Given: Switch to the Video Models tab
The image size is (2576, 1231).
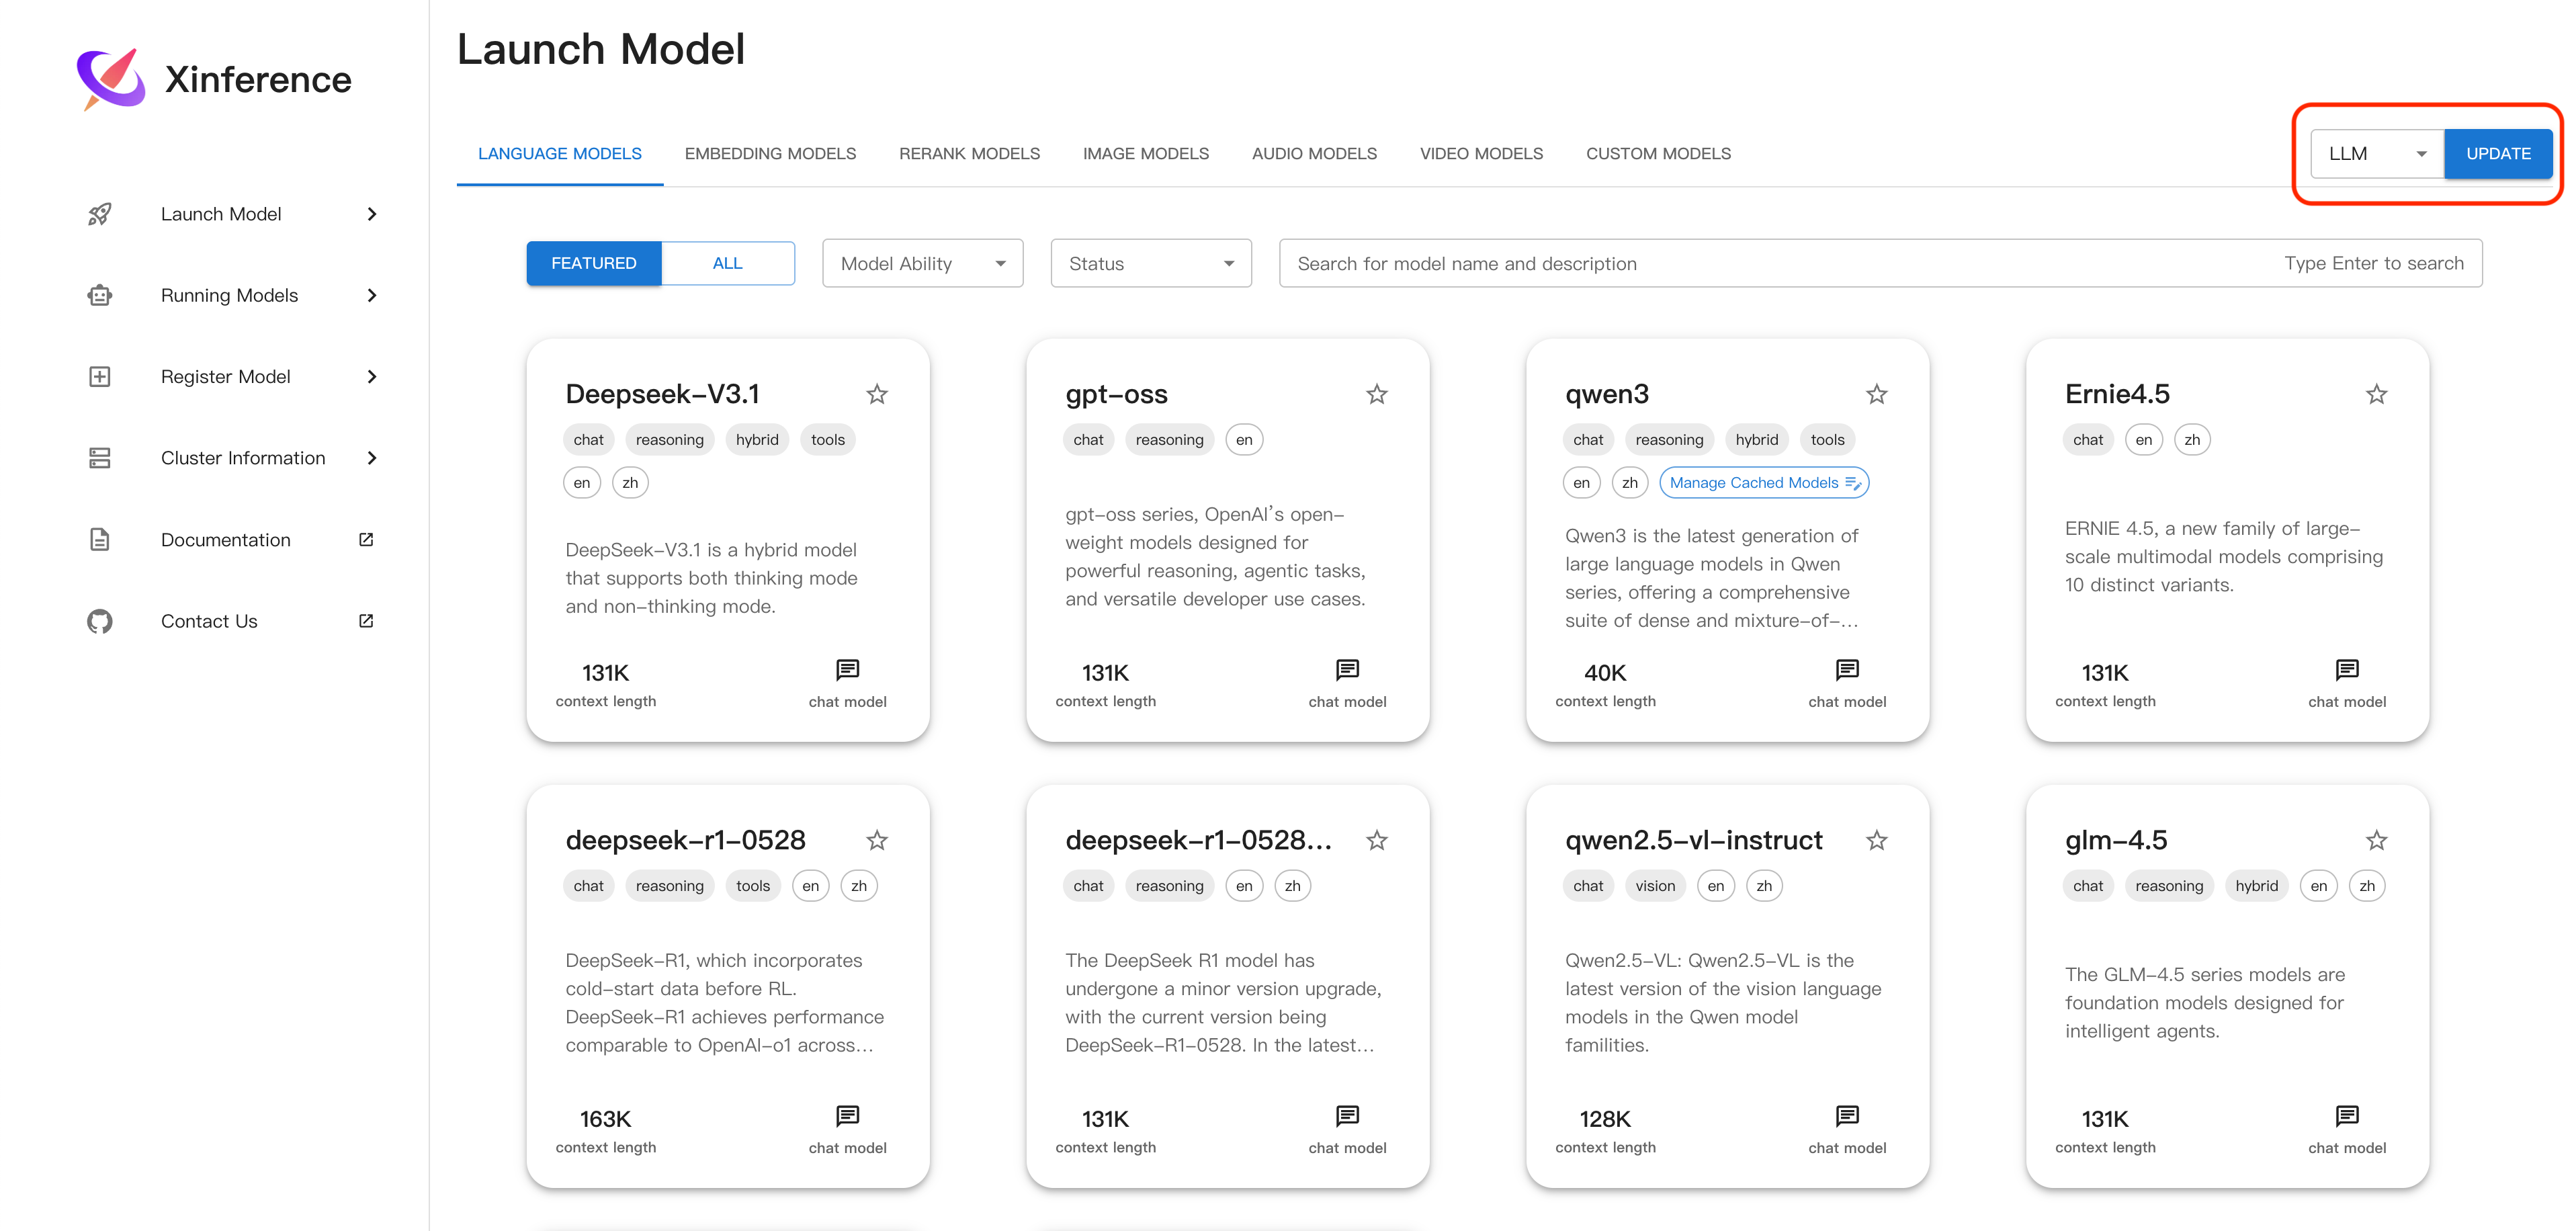Looking at the screenshot, I should [x=1481, y=154].
